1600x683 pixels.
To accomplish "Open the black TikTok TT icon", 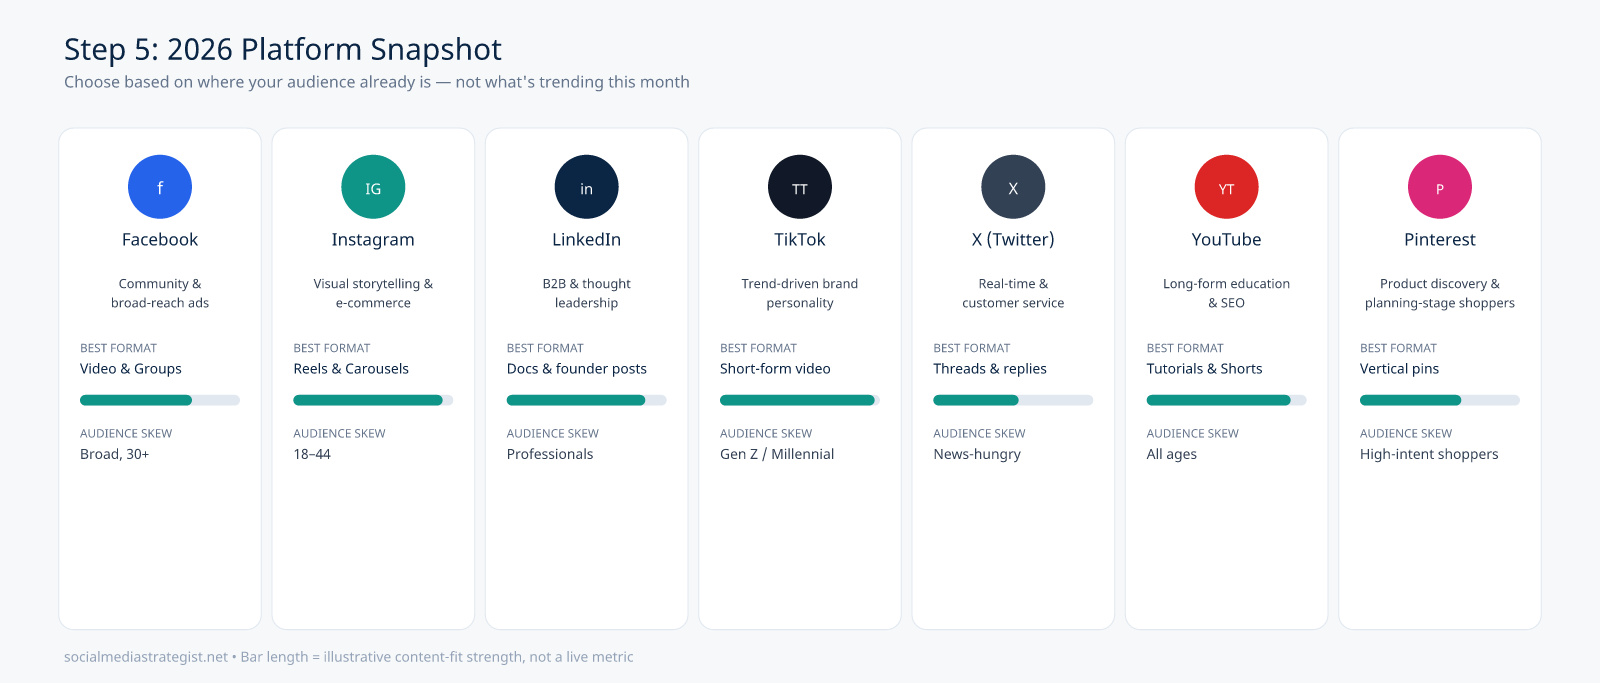I will [800, 187].
